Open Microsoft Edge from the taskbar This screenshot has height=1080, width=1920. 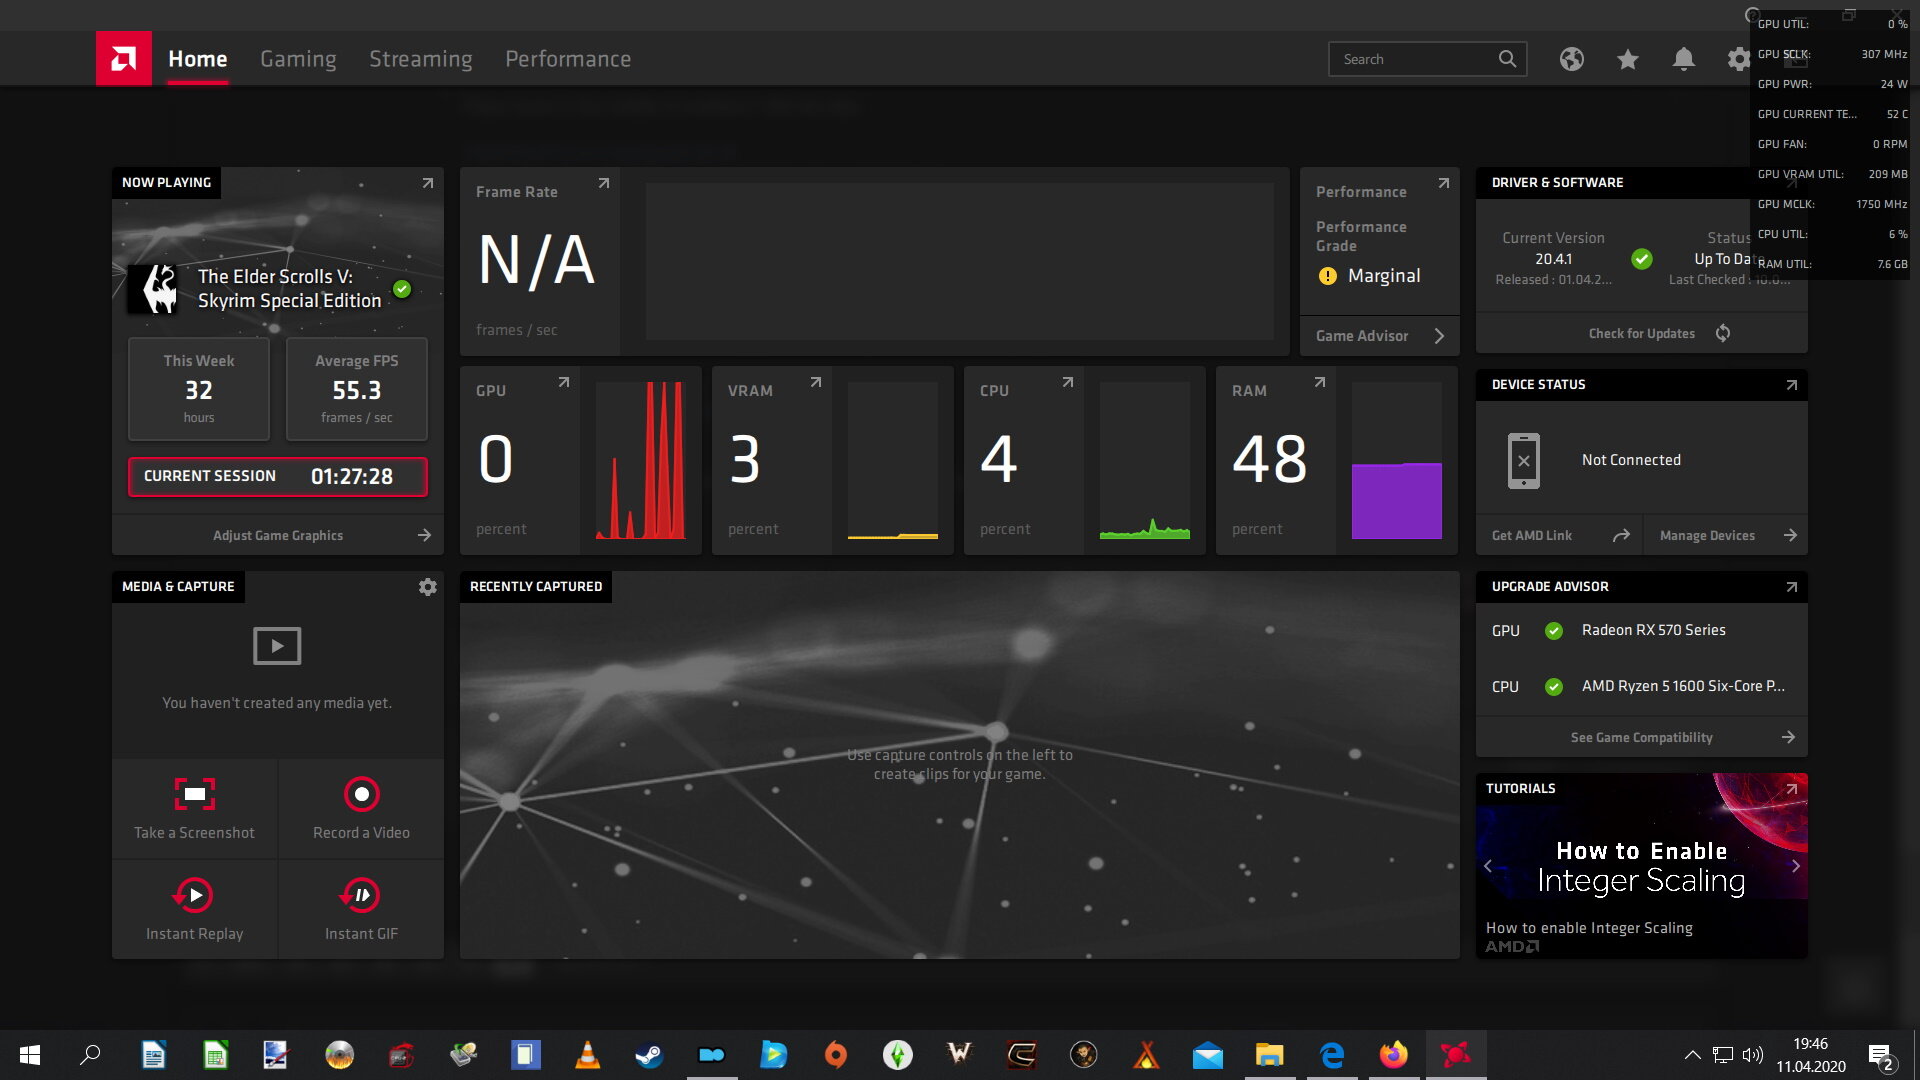coord(1332,1055)
